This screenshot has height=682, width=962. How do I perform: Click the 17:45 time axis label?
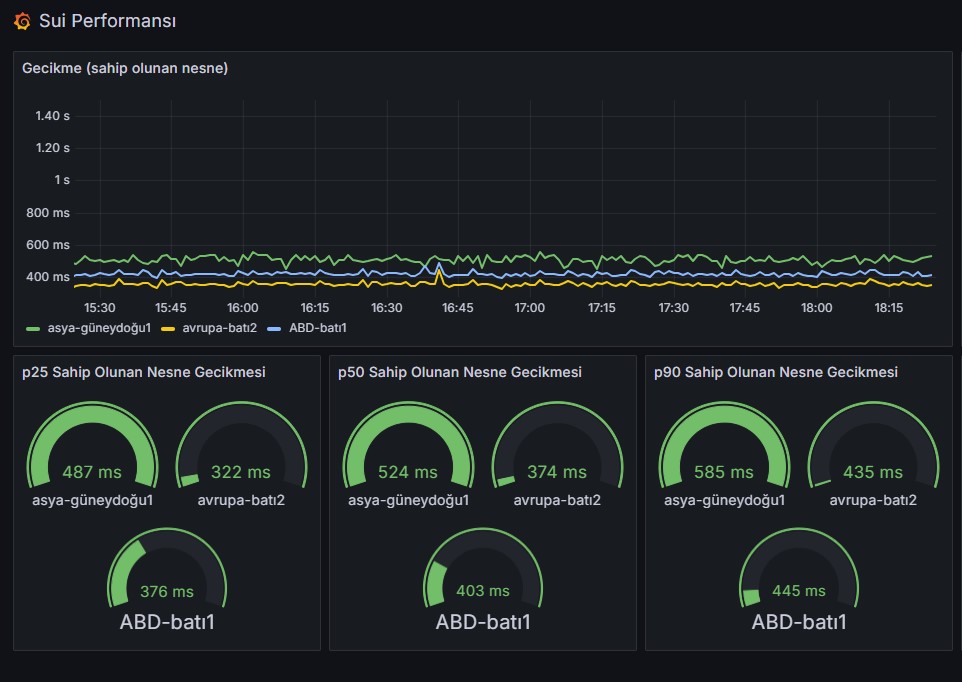[745, 308]
